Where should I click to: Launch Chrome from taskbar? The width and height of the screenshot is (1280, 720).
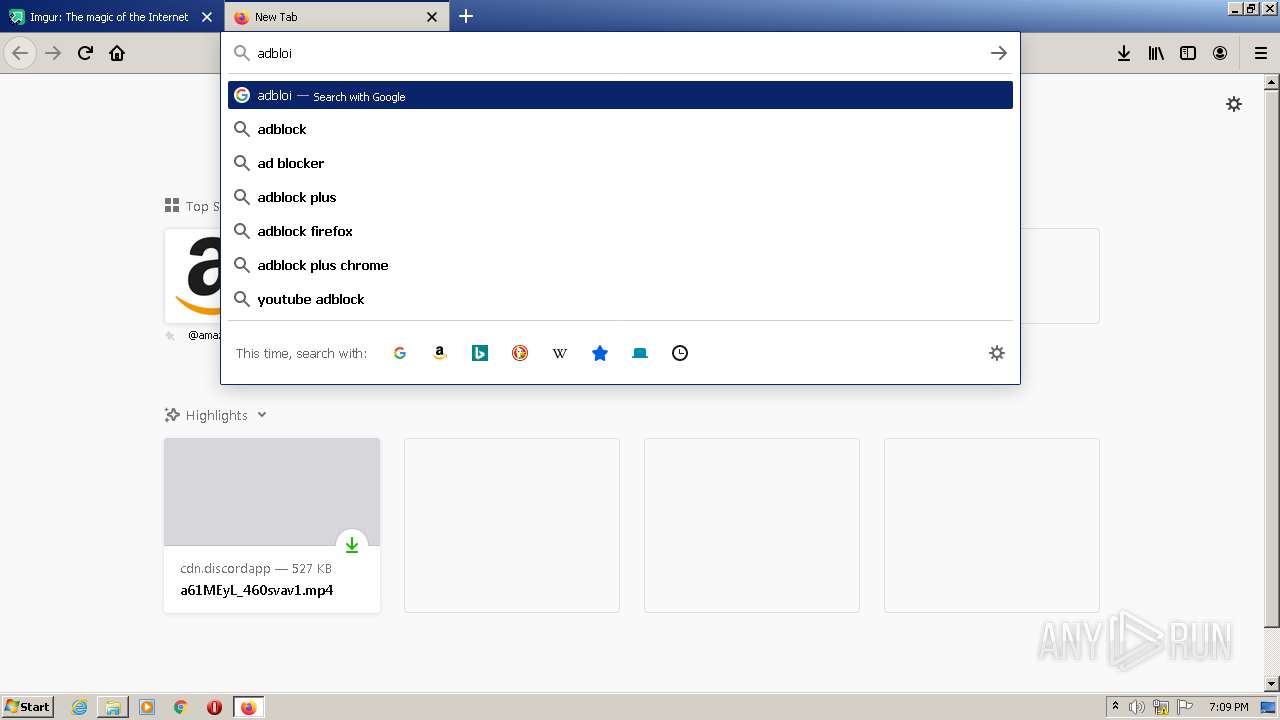[x=181, y=707]
